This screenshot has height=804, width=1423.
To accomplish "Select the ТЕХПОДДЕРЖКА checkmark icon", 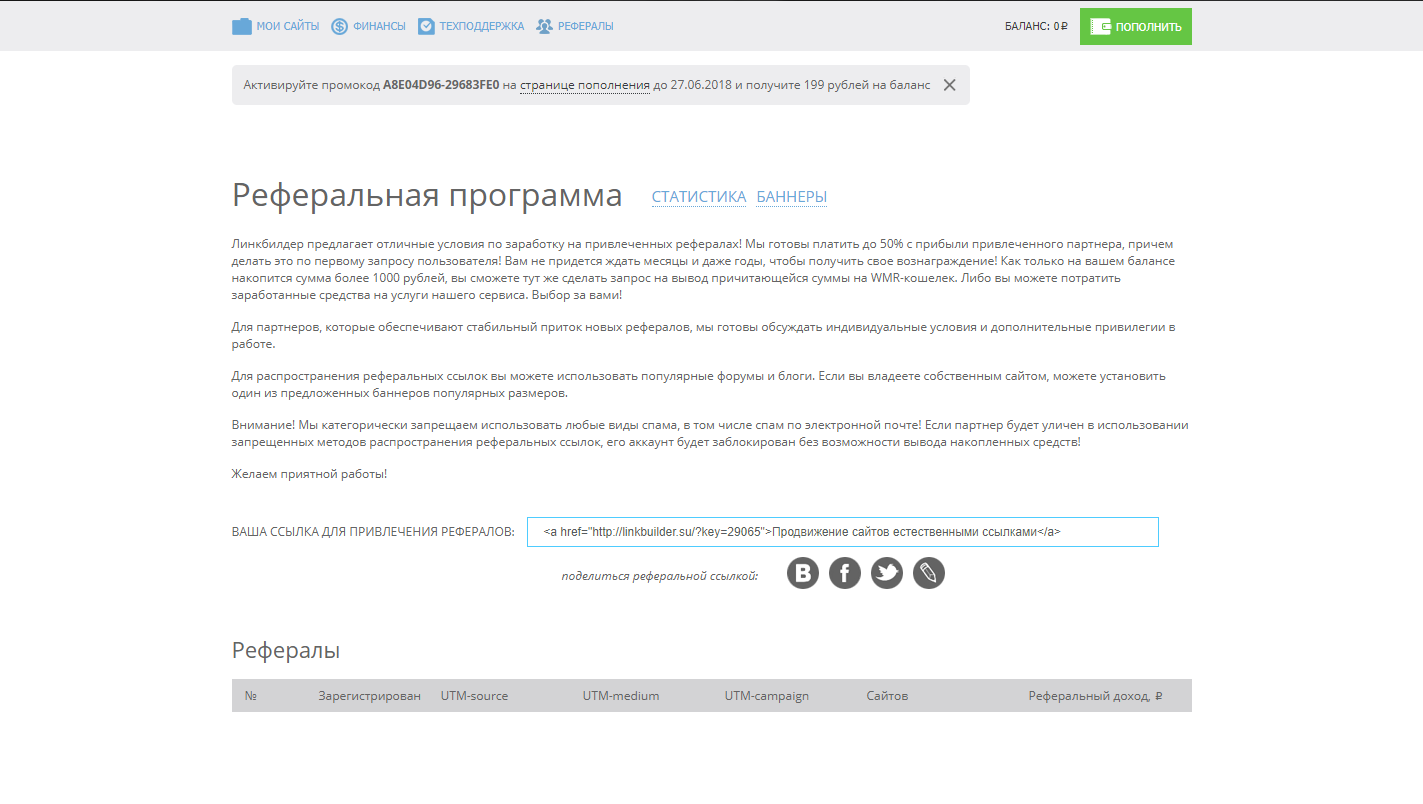I will point(427,26).
